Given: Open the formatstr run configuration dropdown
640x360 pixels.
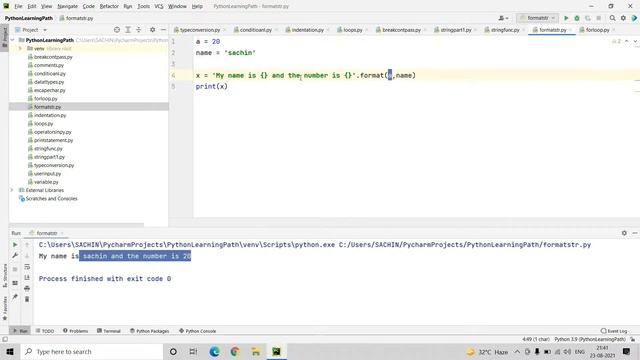Looking at the screenshot, I should (x=537, y=18).
